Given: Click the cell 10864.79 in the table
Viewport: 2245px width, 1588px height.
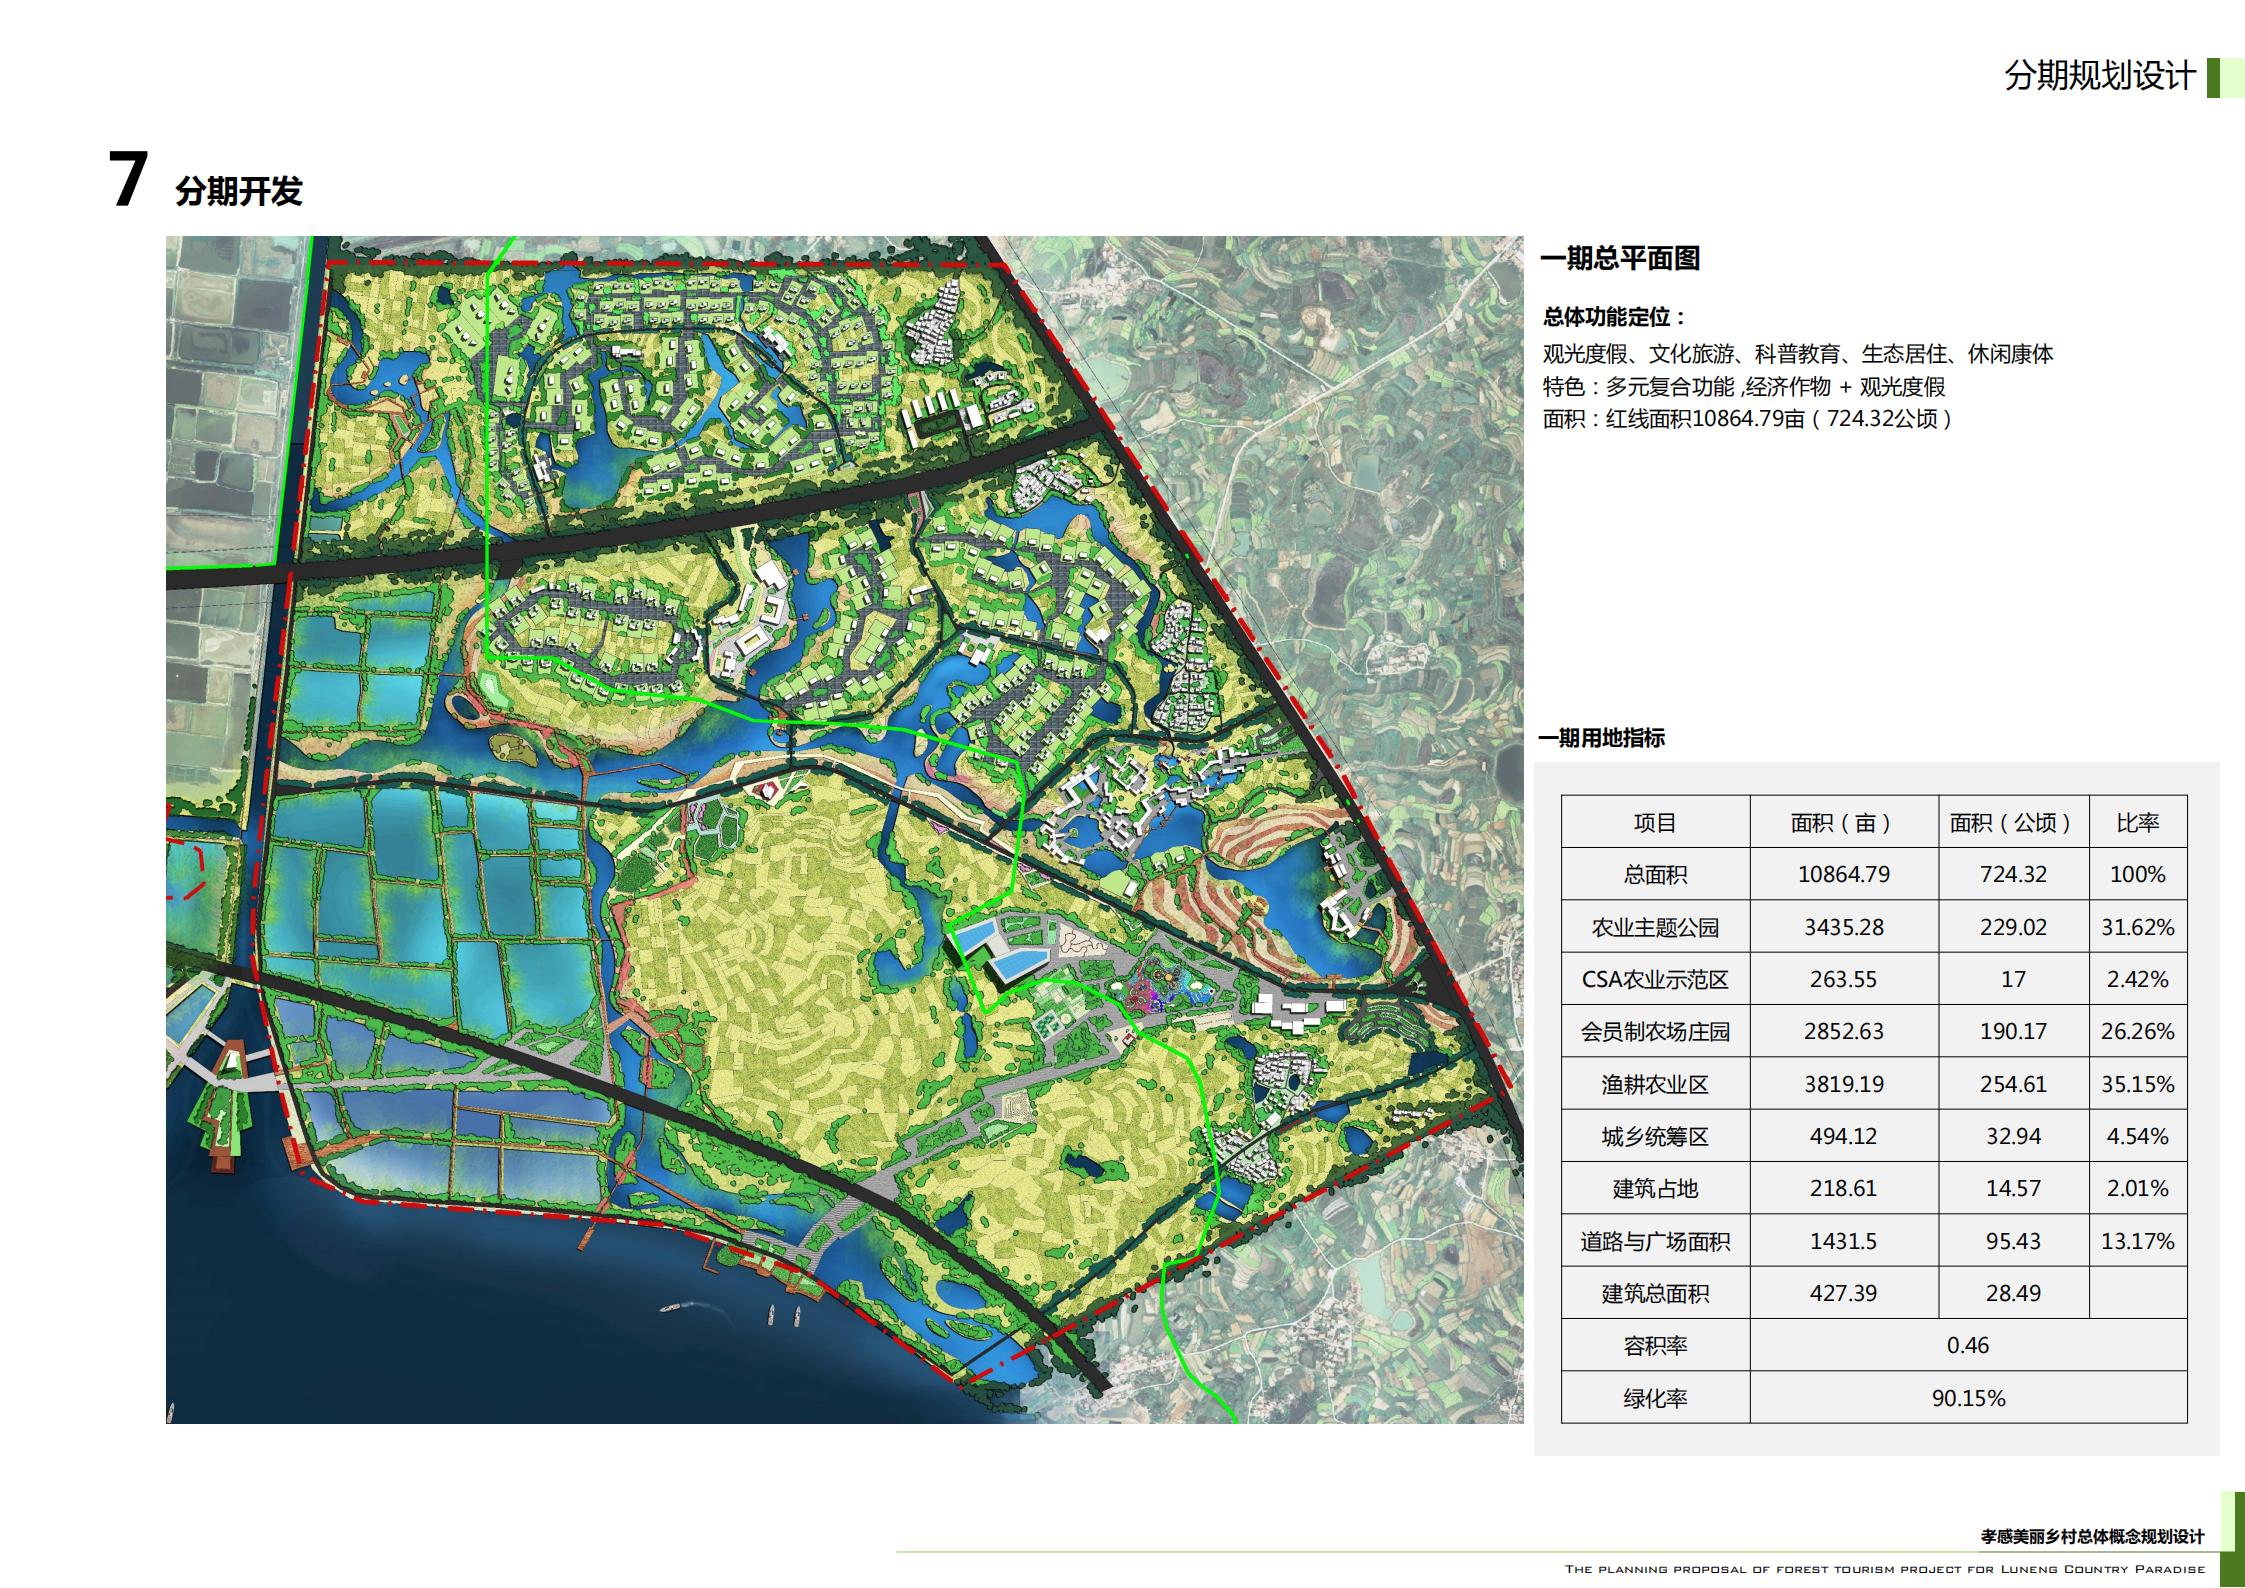Looking at the screenshot, I should tap(1843, 875).
